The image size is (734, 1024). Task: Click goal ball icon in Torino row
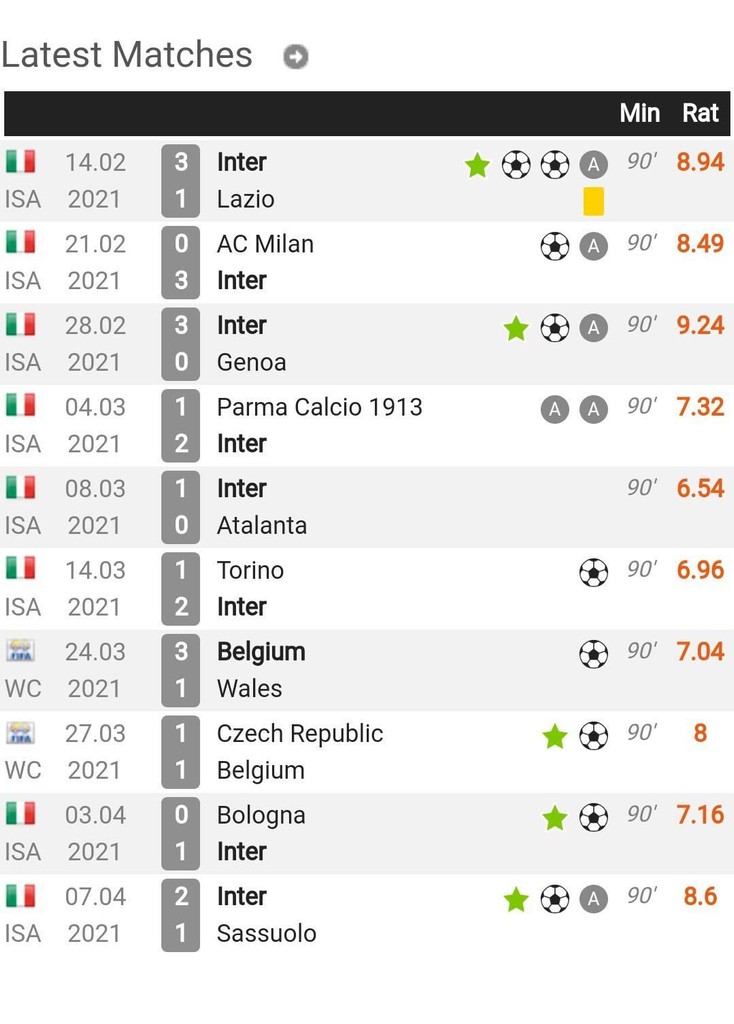(593, 572)
